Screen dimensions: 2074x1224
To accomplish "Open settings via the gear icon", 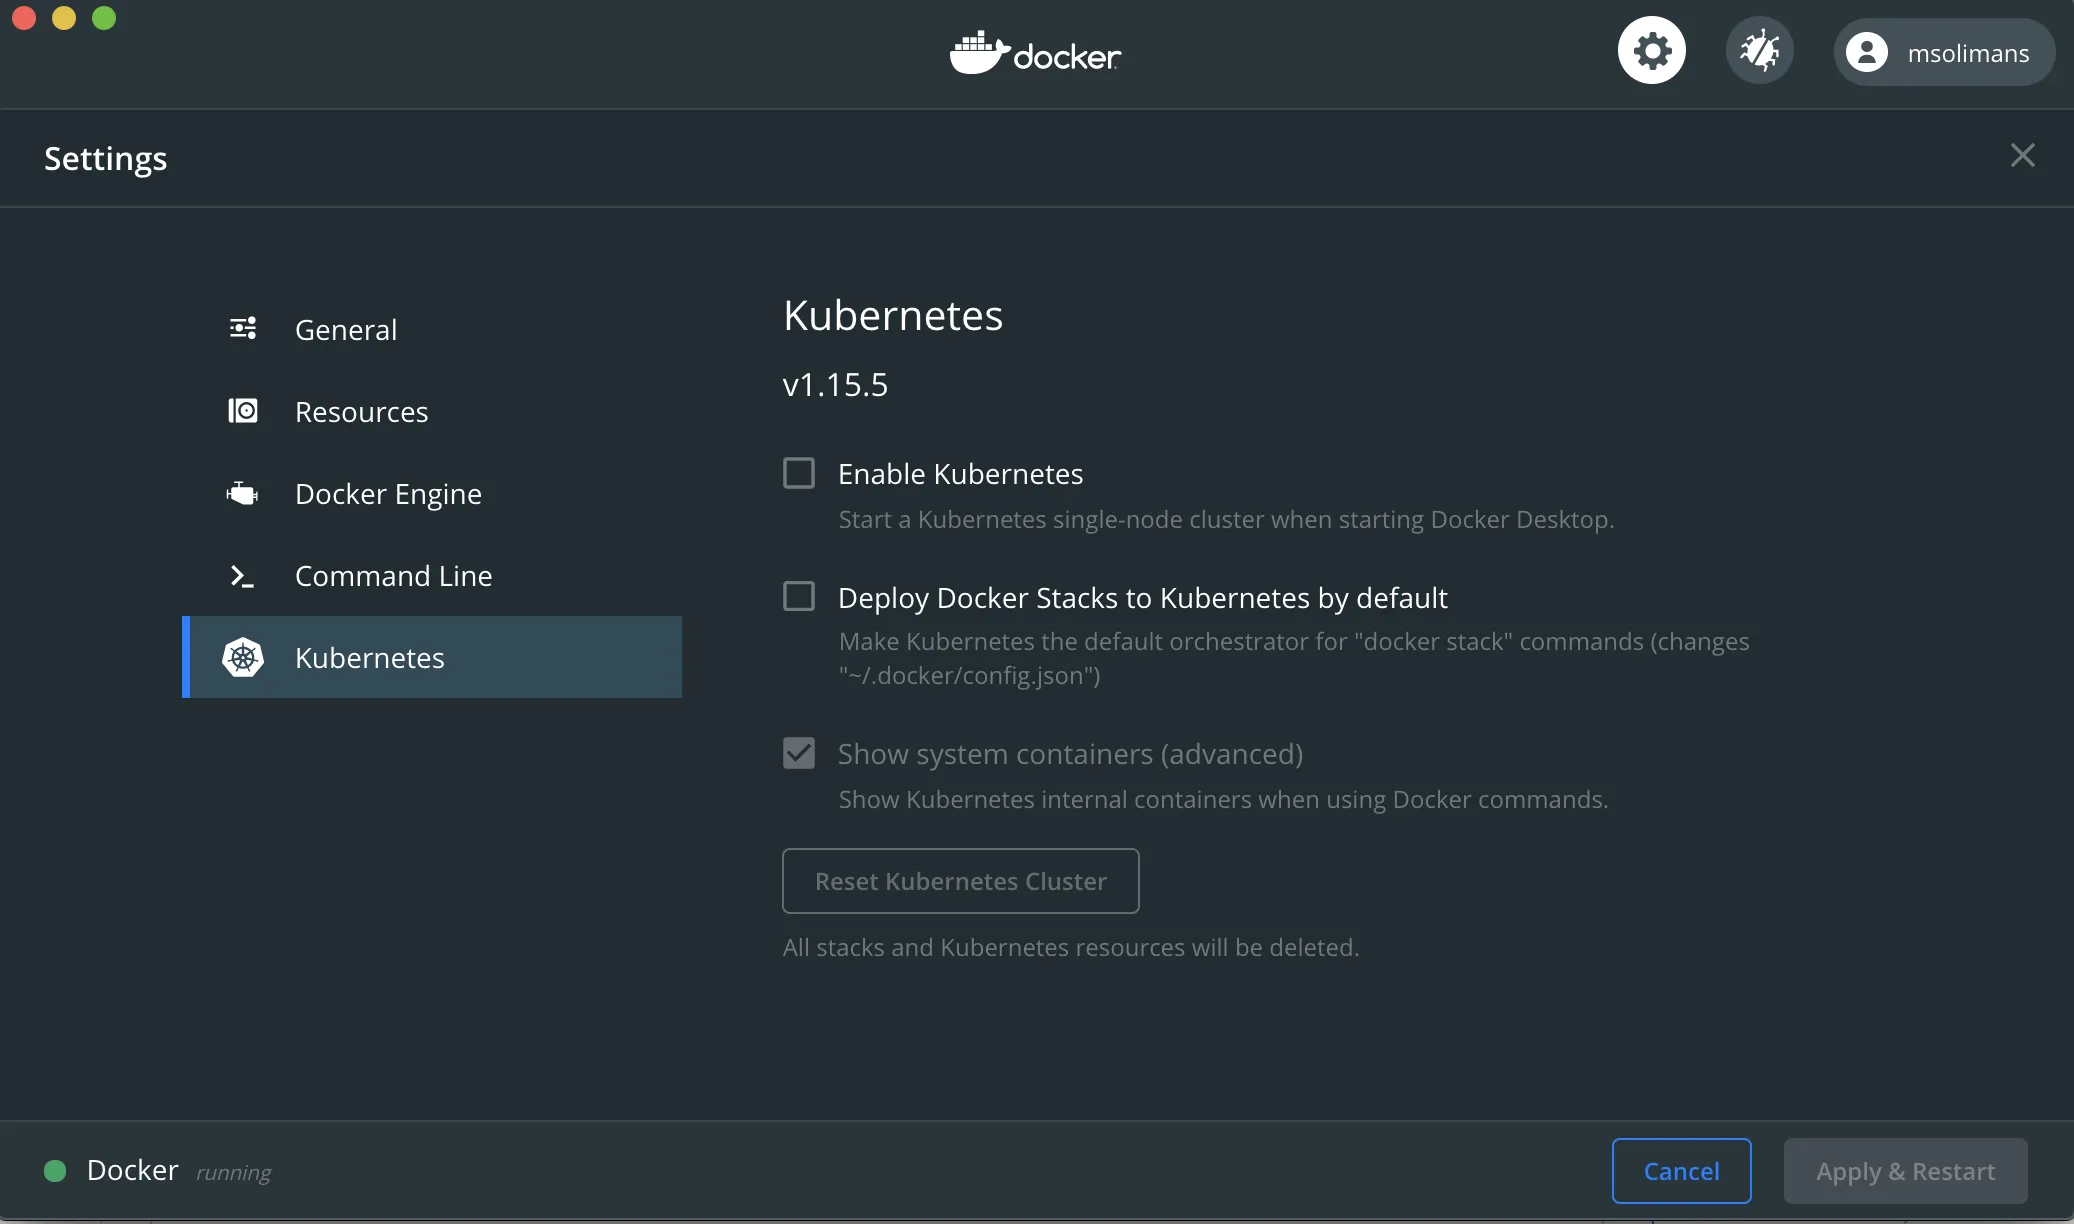I will click(x=1651, y=51).
